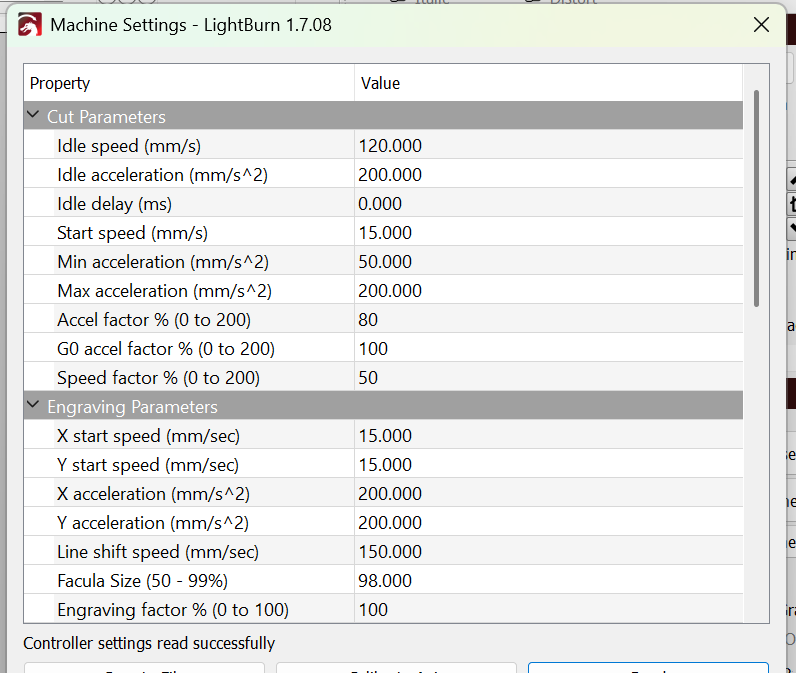
Task: Select Line shift speed value 150.000
Action: coord(390,551)
